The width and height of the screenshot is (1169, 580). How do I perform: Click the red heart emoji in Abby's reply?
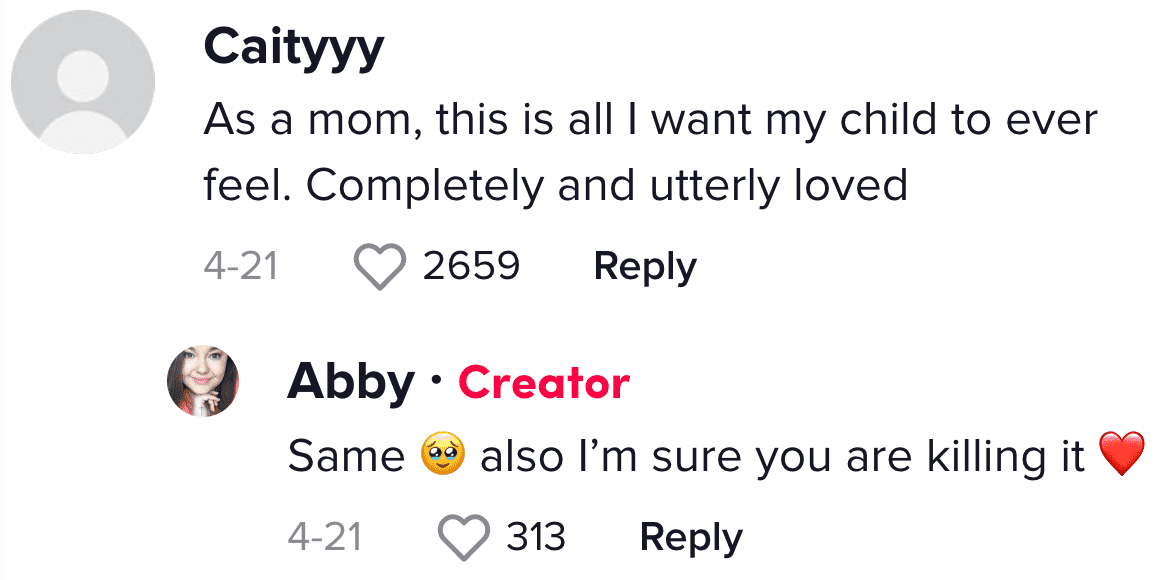[1122, 455]
